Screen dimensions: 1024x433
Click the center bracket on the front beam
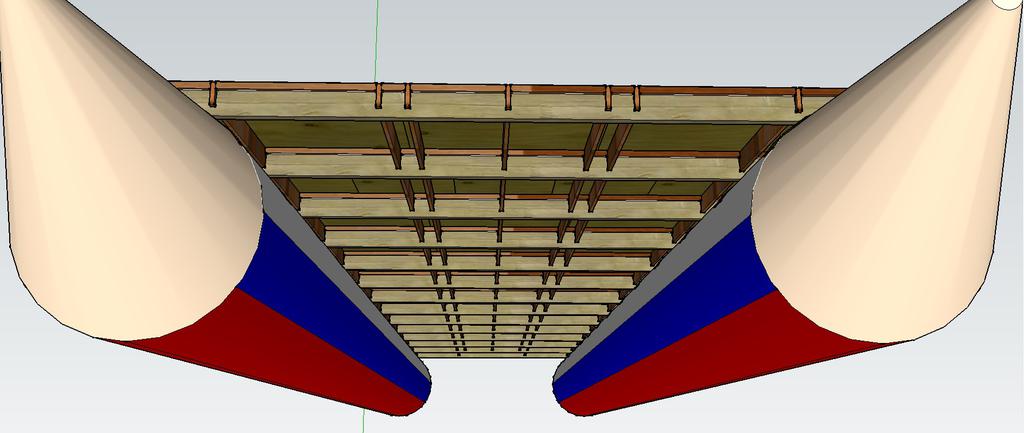point(508,97)
